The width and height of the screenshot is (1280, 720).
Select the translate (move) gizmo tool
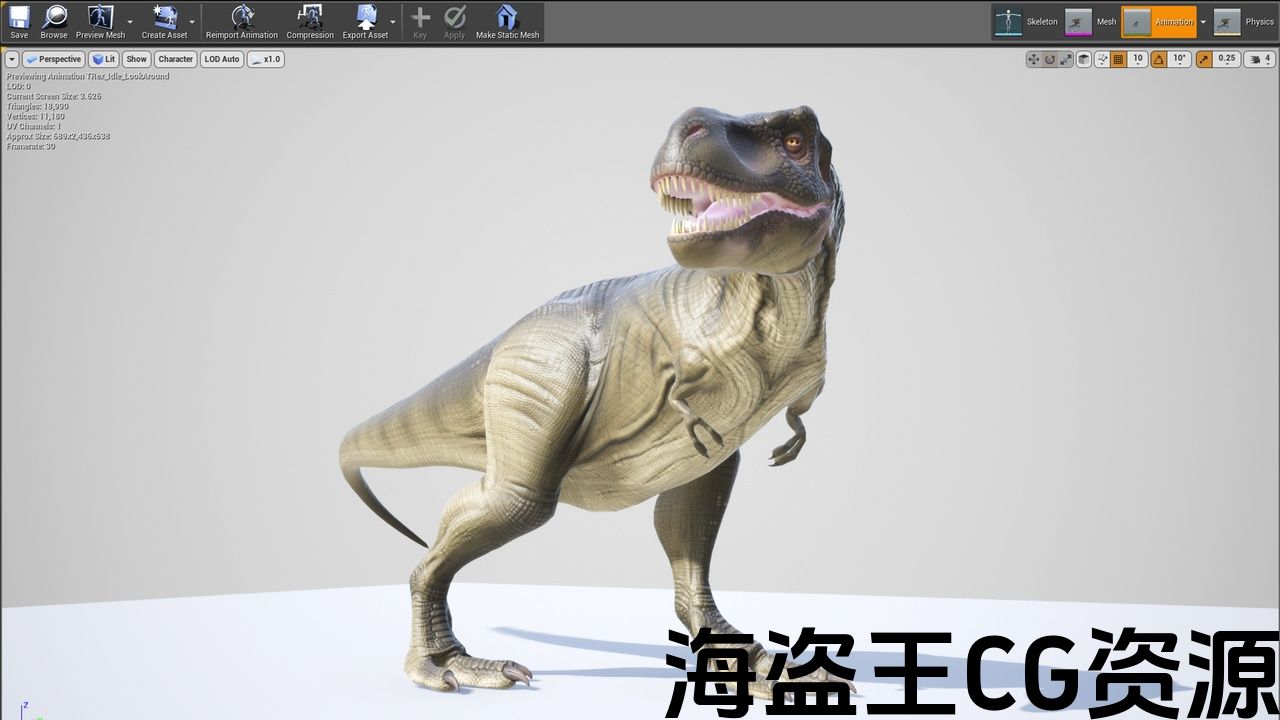coord(1034,59)
